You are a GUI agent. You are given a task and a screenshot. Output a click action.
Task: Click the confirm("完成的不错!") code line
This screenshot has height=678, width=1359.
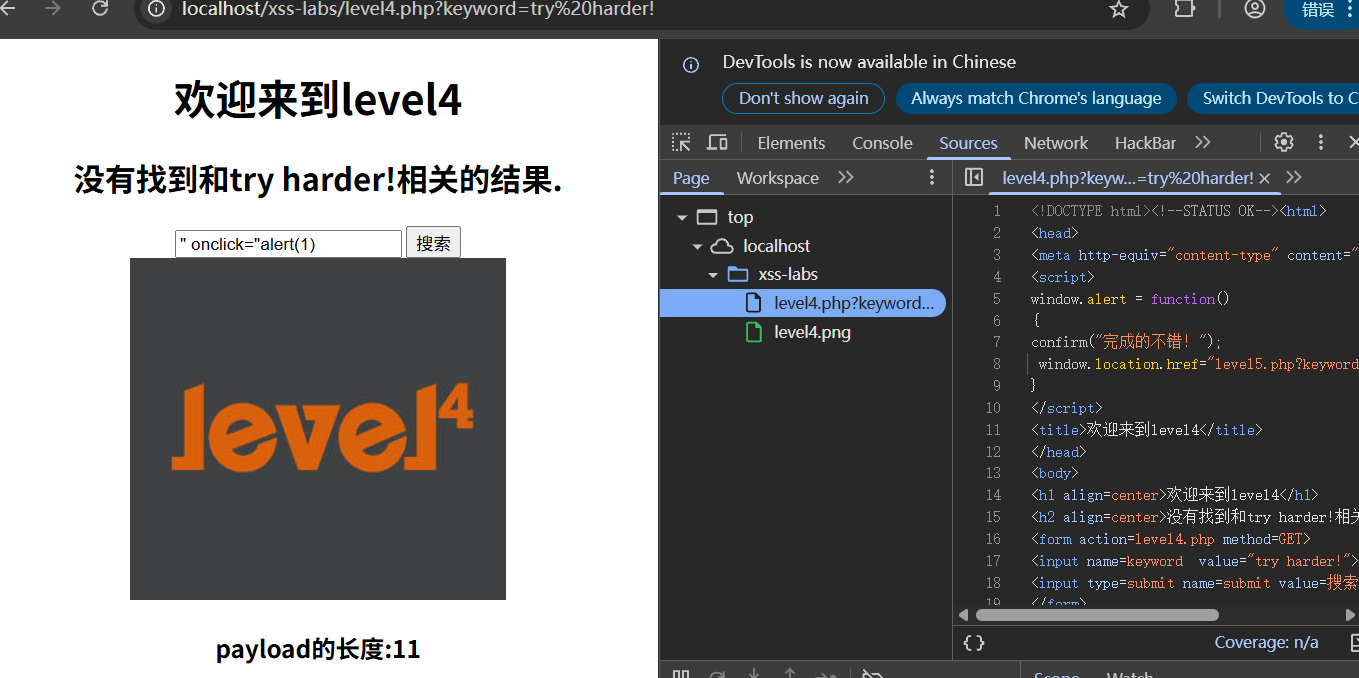(x=1126, y=342)
